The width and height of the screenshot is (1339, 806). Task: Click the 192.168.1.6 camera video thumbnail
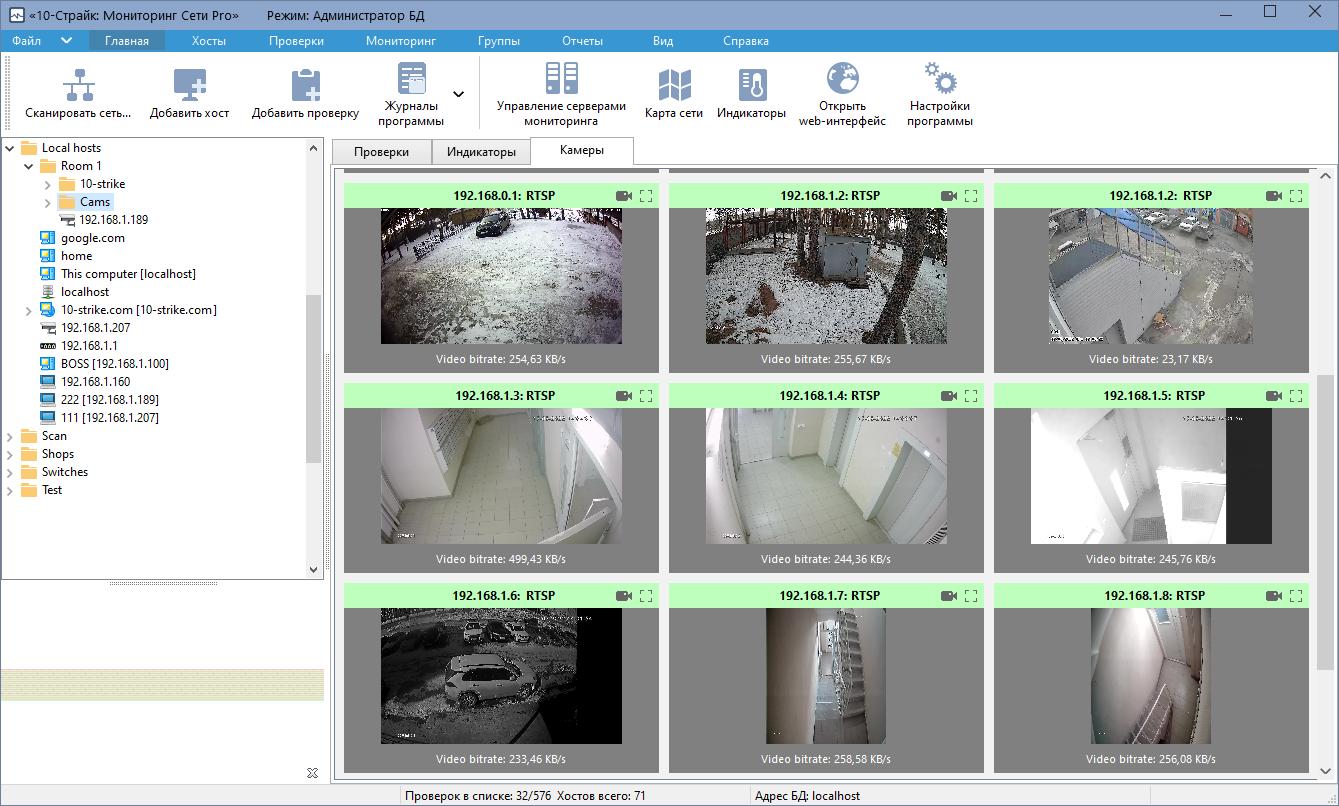[501, 676]
